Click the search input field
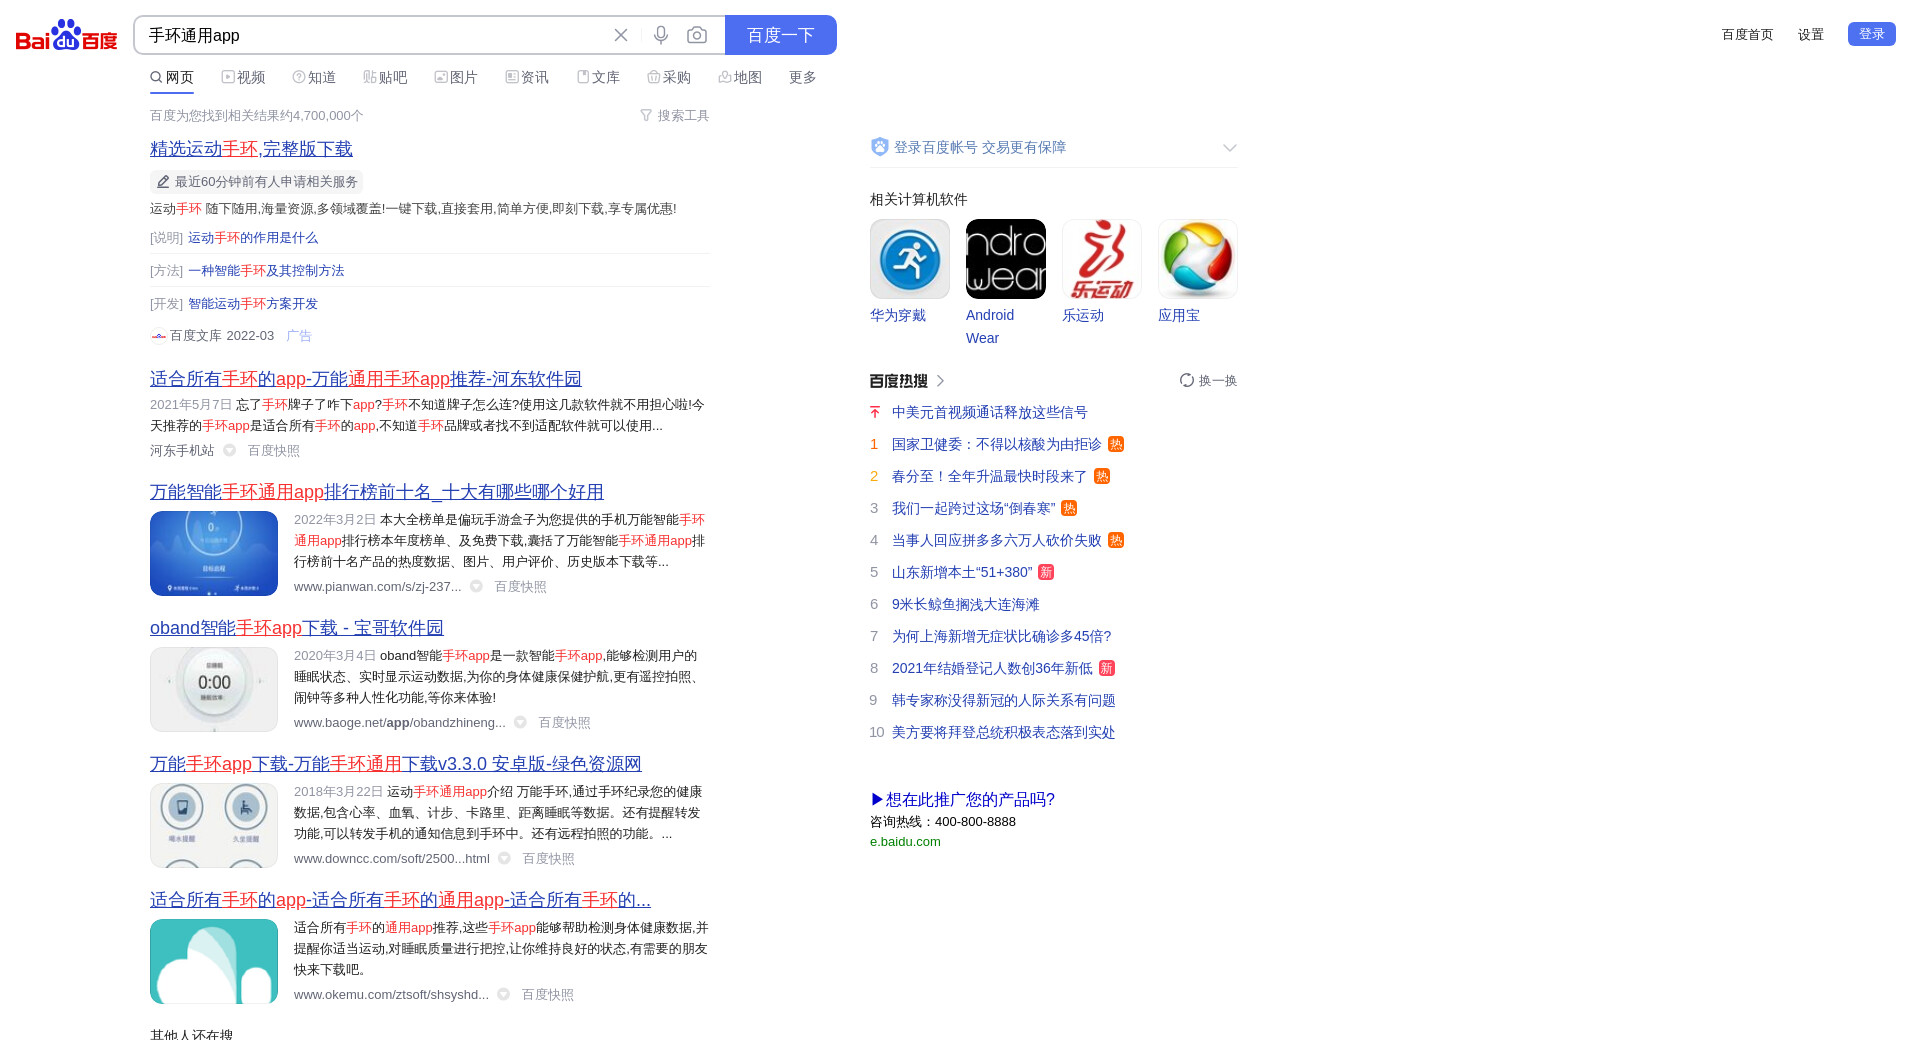 tap(370, 35)
